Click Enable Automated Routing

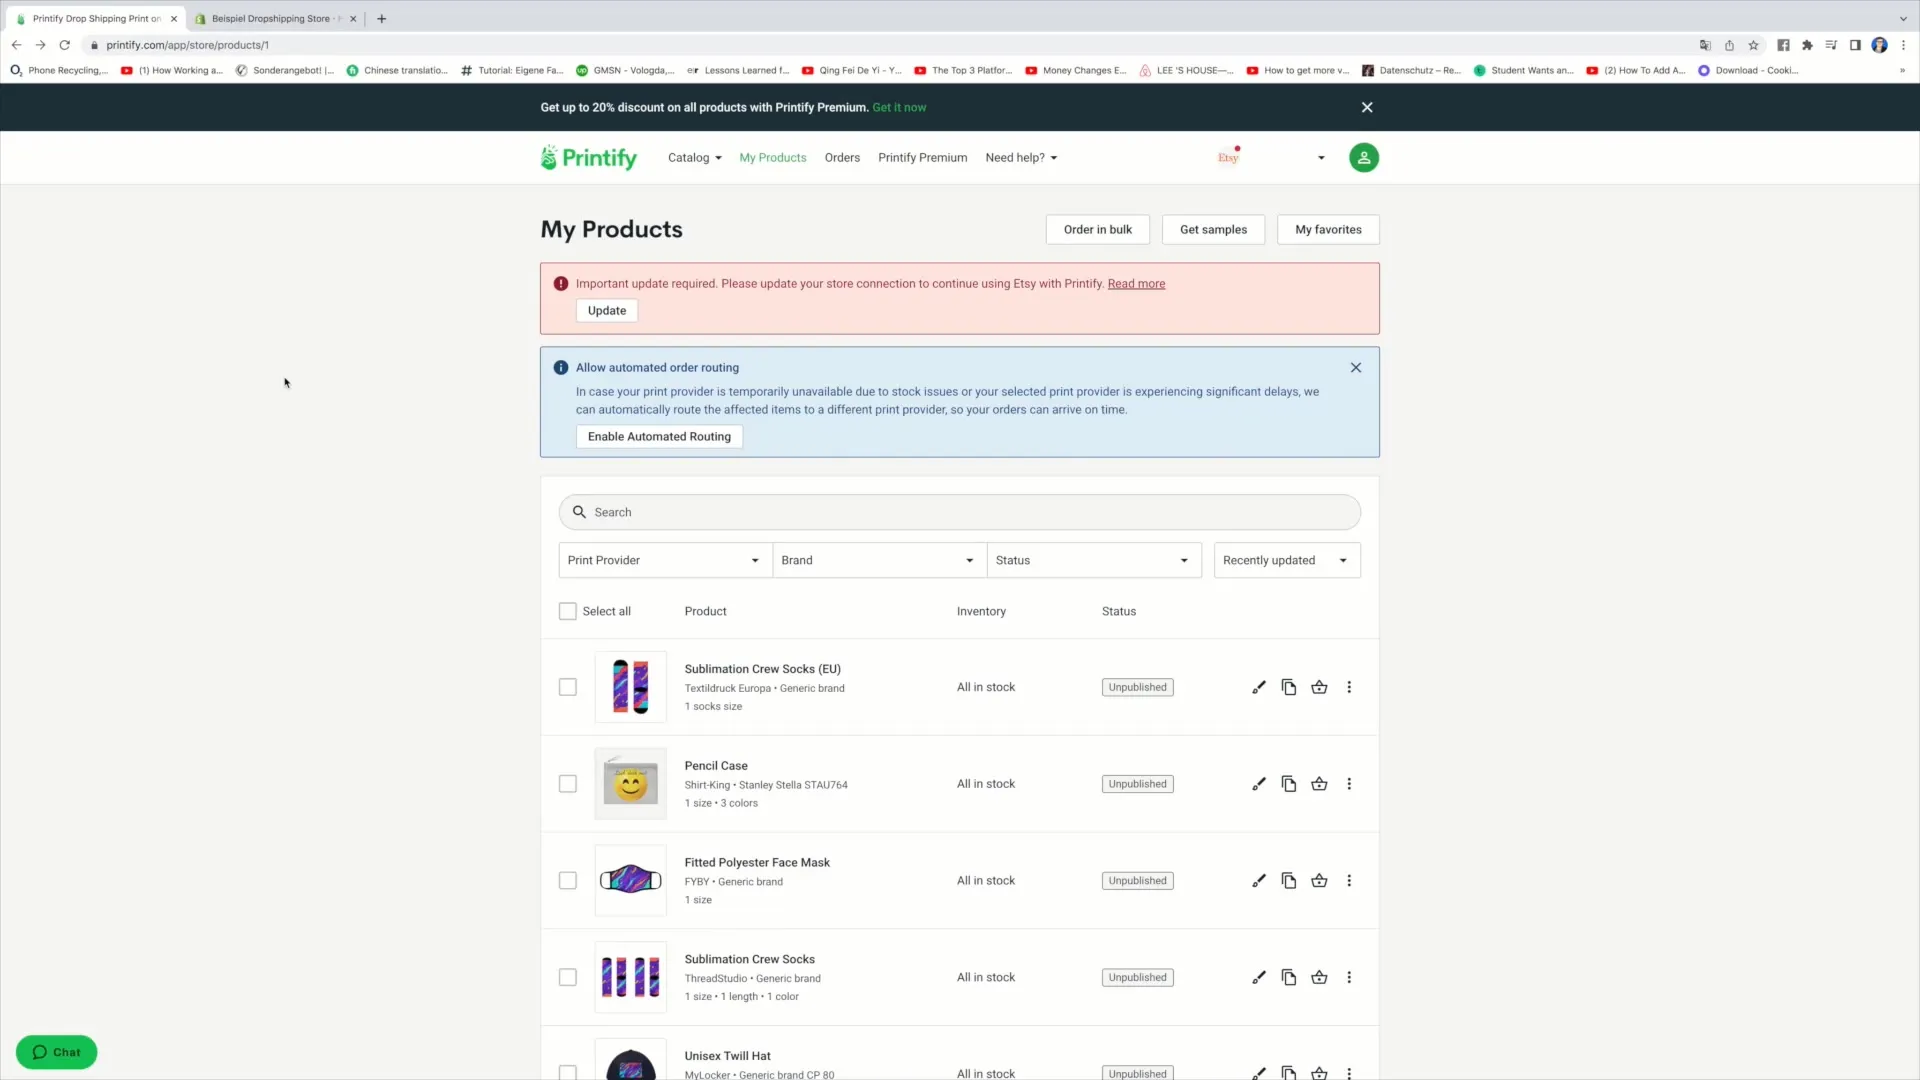point(659,437)
